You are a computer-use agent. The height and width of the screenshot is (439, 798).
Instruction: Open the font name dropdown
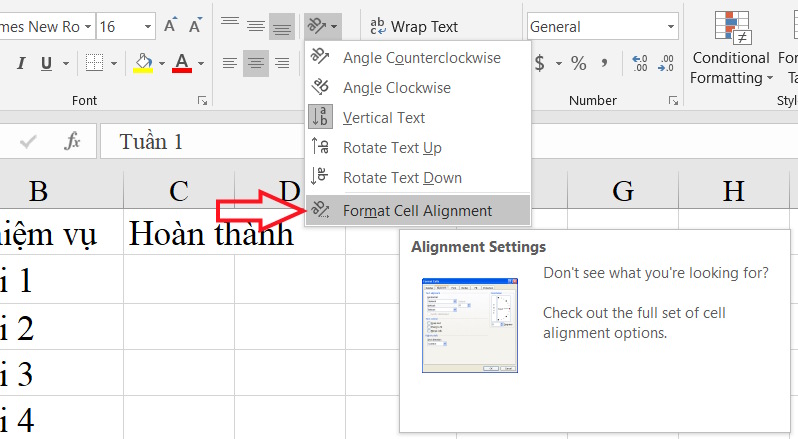(88, 26)
